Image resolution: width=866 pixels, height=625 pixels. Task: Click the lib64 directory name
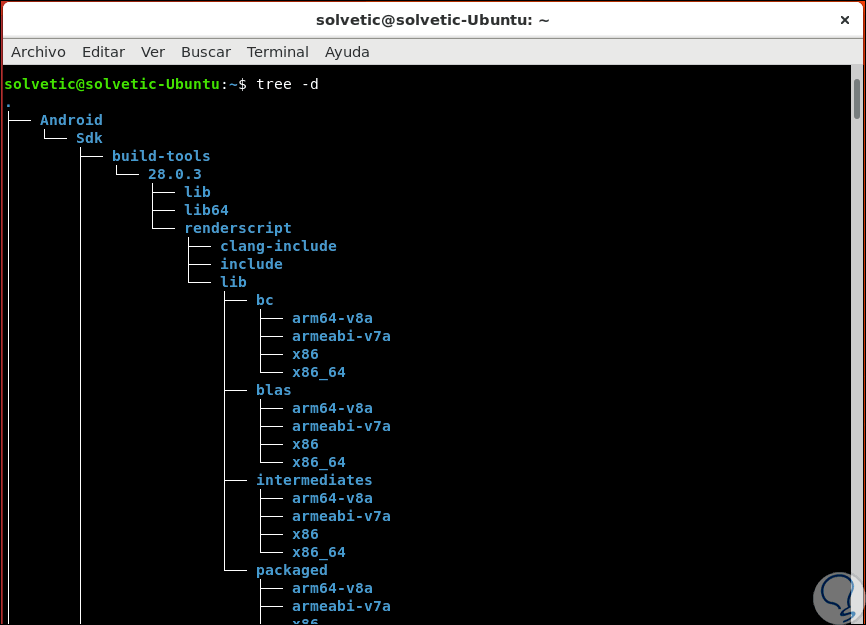tap(206, 210)
